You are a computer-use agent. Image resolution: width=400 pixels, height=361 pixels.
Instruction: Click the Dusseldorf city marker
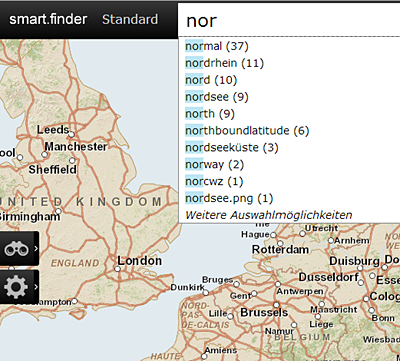(x=361, y=283)
